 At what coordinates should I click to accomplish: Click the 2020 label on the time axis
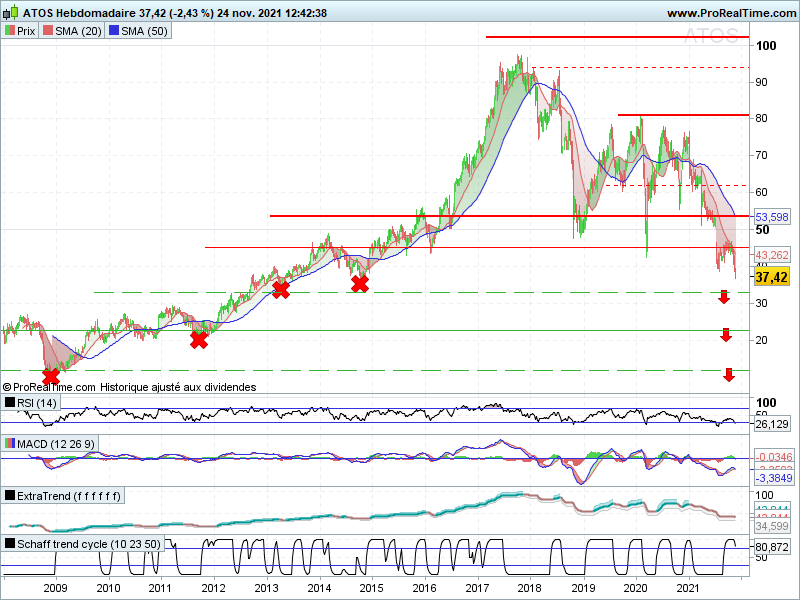pyautogui.click(x=636, y=588)
